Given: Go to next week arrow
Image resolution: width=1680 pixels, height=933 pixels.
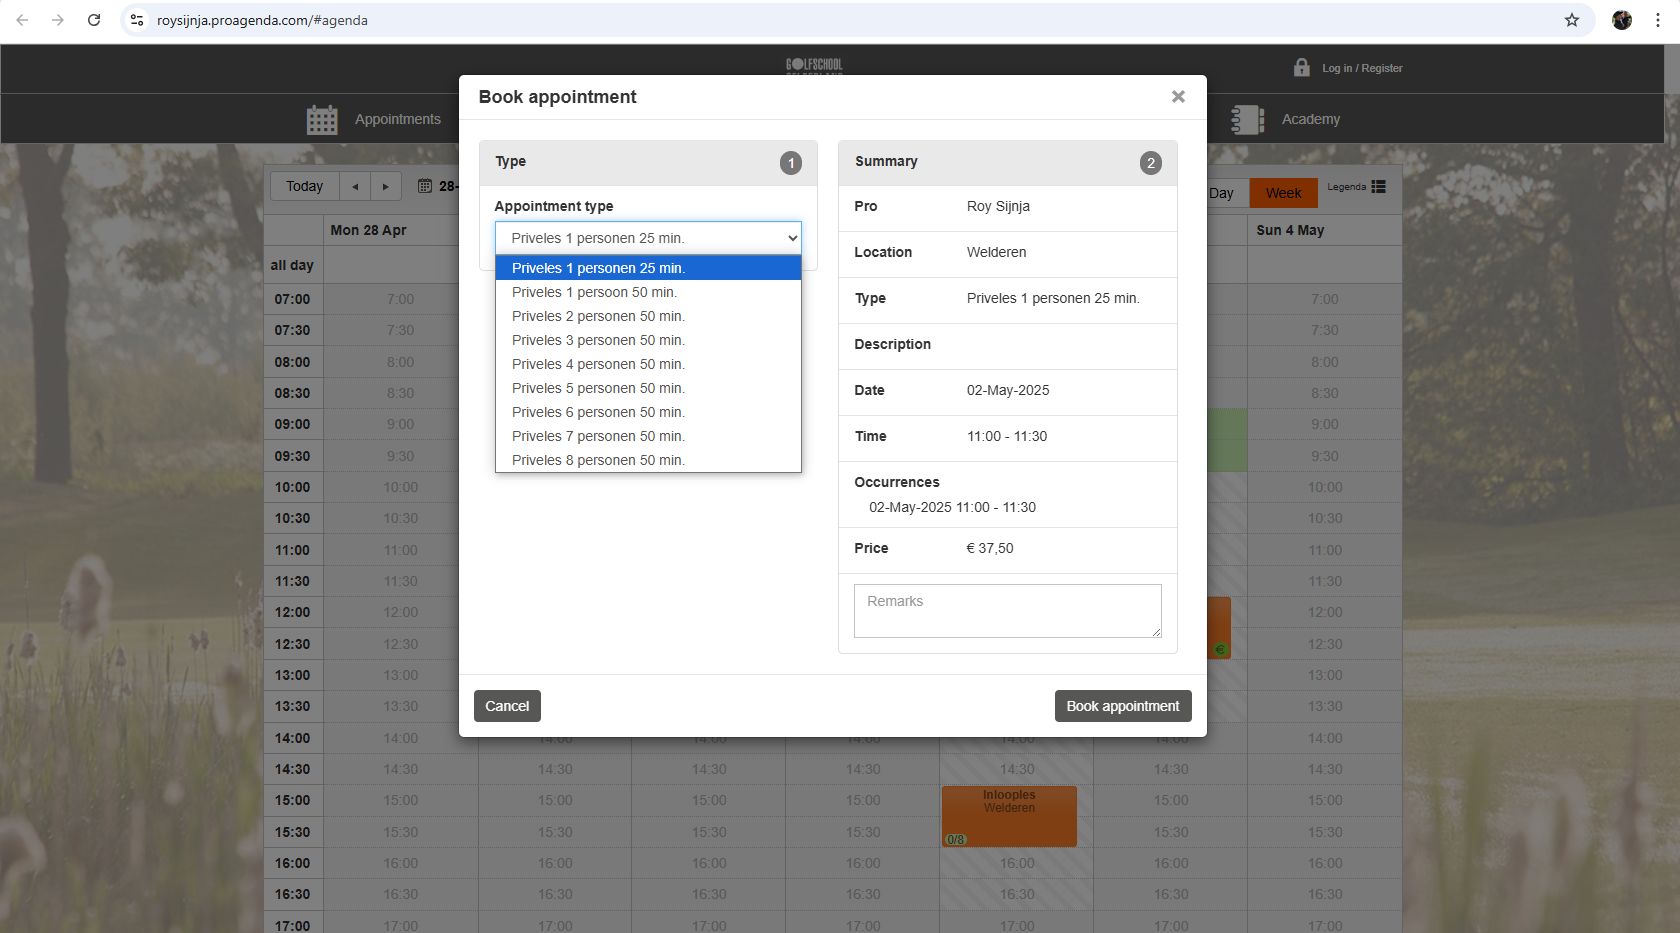Looking at the screenshot, I should (x=386, y=187).
